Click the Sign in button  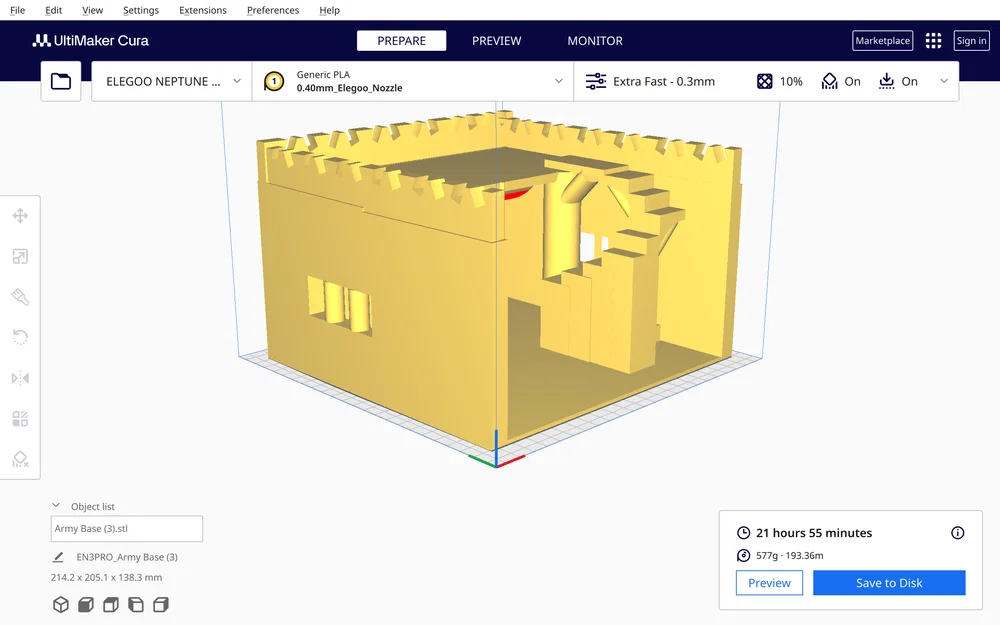point(971,41)
